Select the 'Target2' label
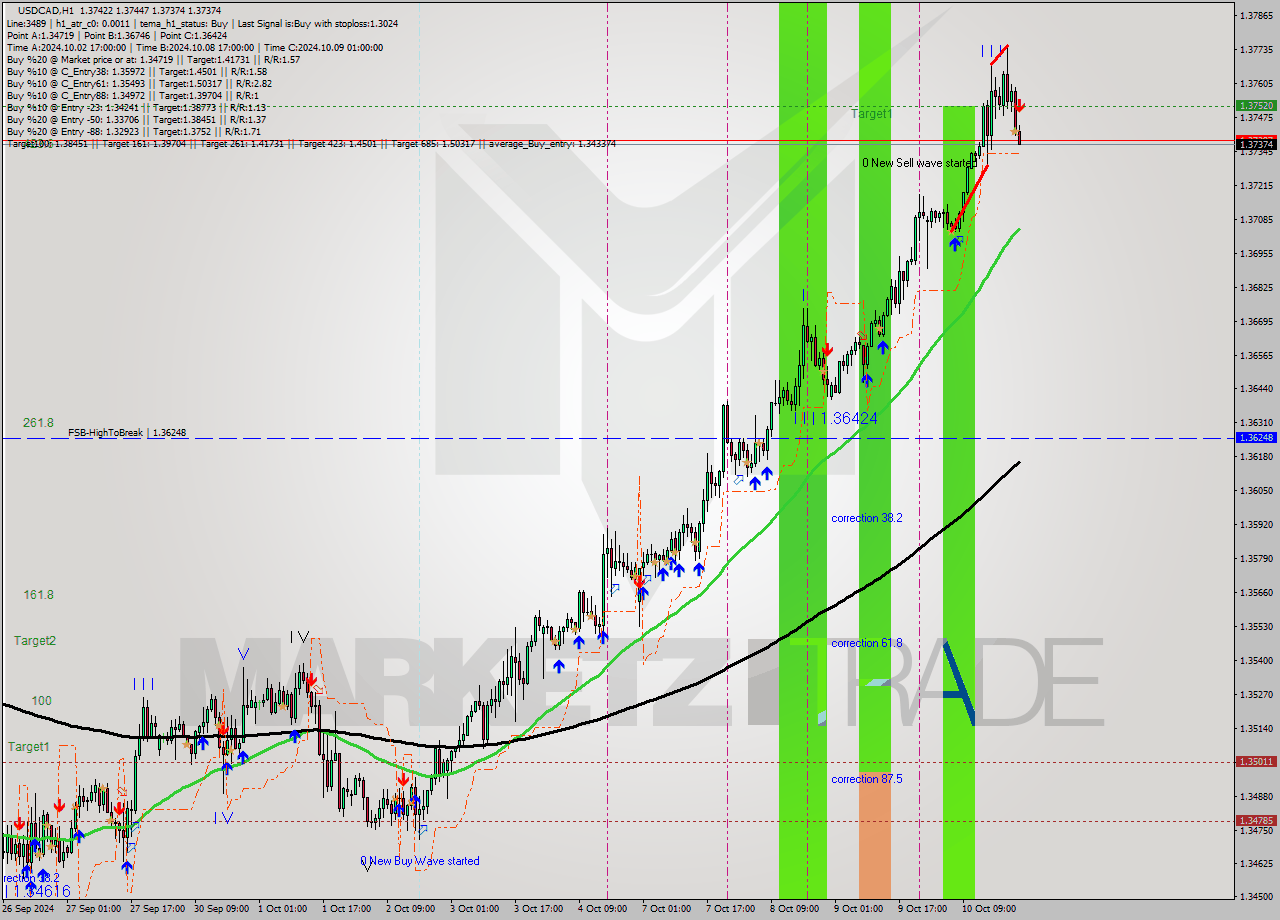Image resolution: width=1280 pixels, height=920 pixels. coord(35,640)
